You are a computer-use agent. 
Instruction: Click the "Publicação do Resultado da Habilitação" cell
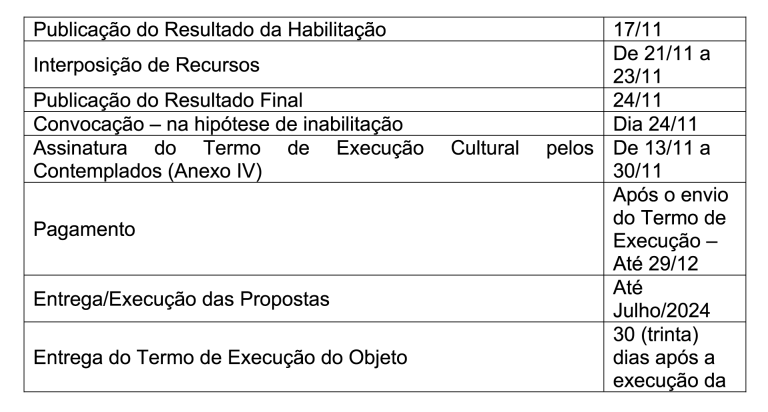[212, 31]
